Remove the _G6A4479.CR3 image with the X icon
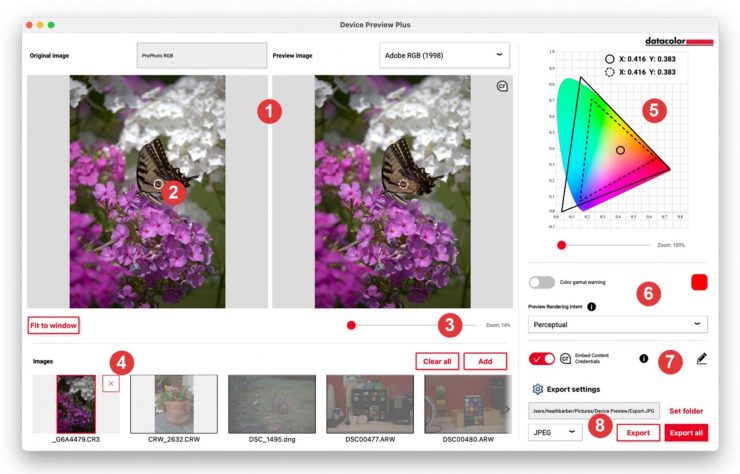740x474 pixels. [x=110, y=384]
